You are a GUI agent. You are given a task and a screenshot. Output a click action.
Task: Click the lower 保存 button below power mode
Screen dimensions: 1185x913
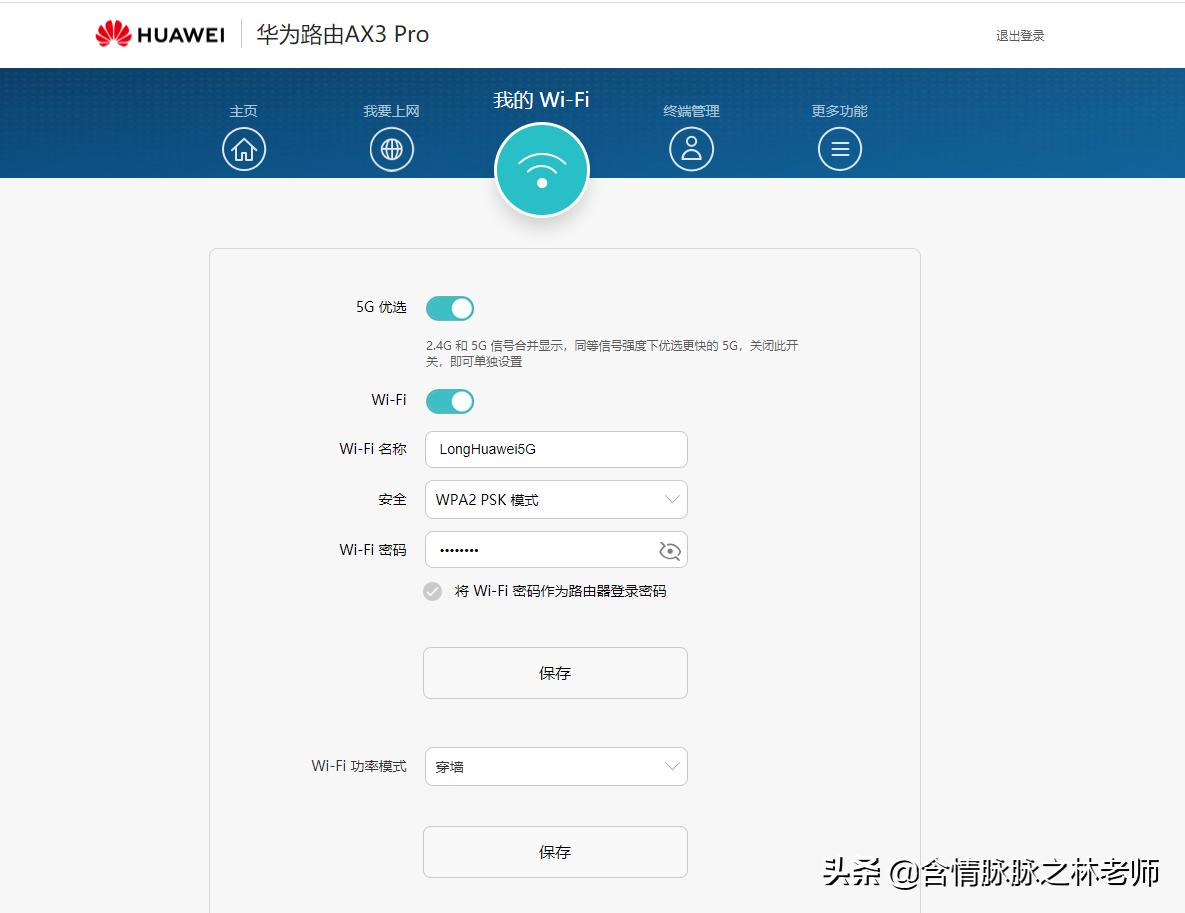pos(555,851)
